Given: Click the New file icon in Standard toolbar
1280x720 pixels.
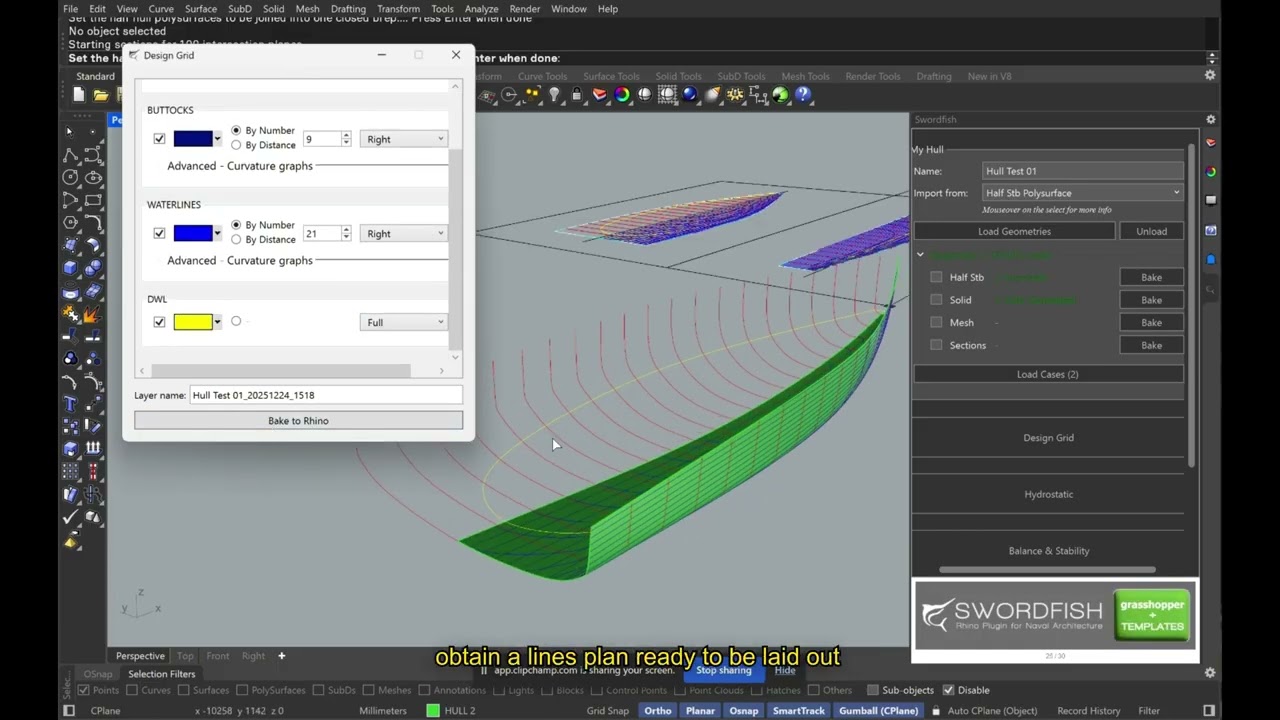Looking at the screenshot, I should (x=79, y=95).
